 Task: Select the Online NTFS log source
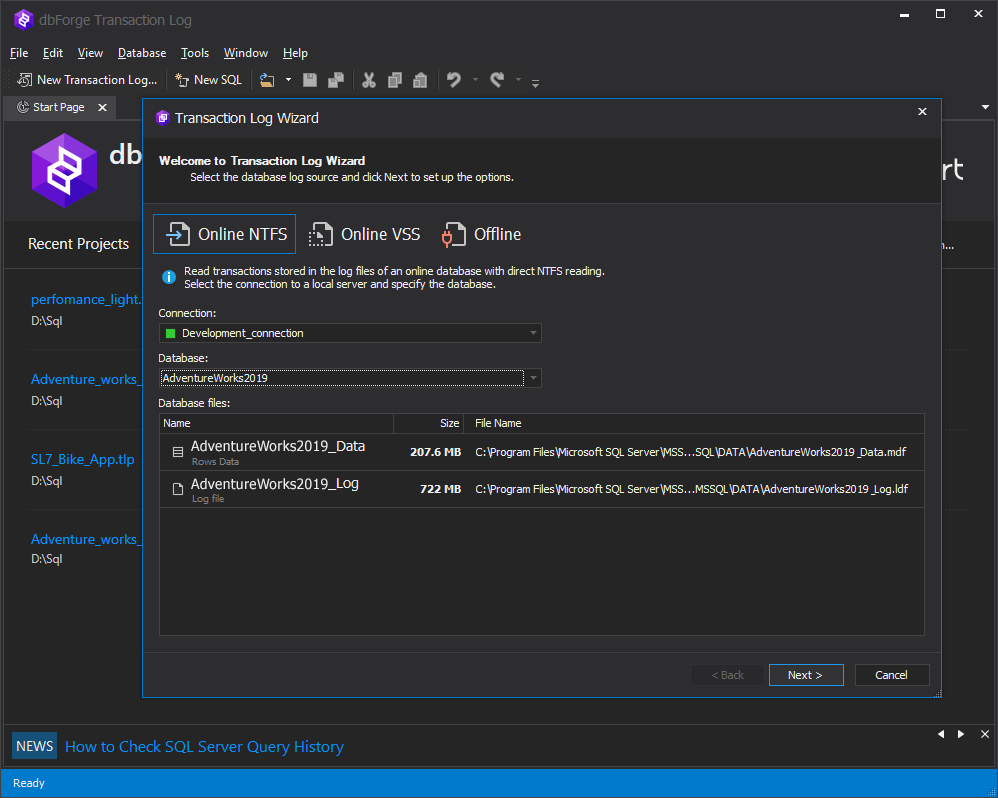click(x=225, y=234)
